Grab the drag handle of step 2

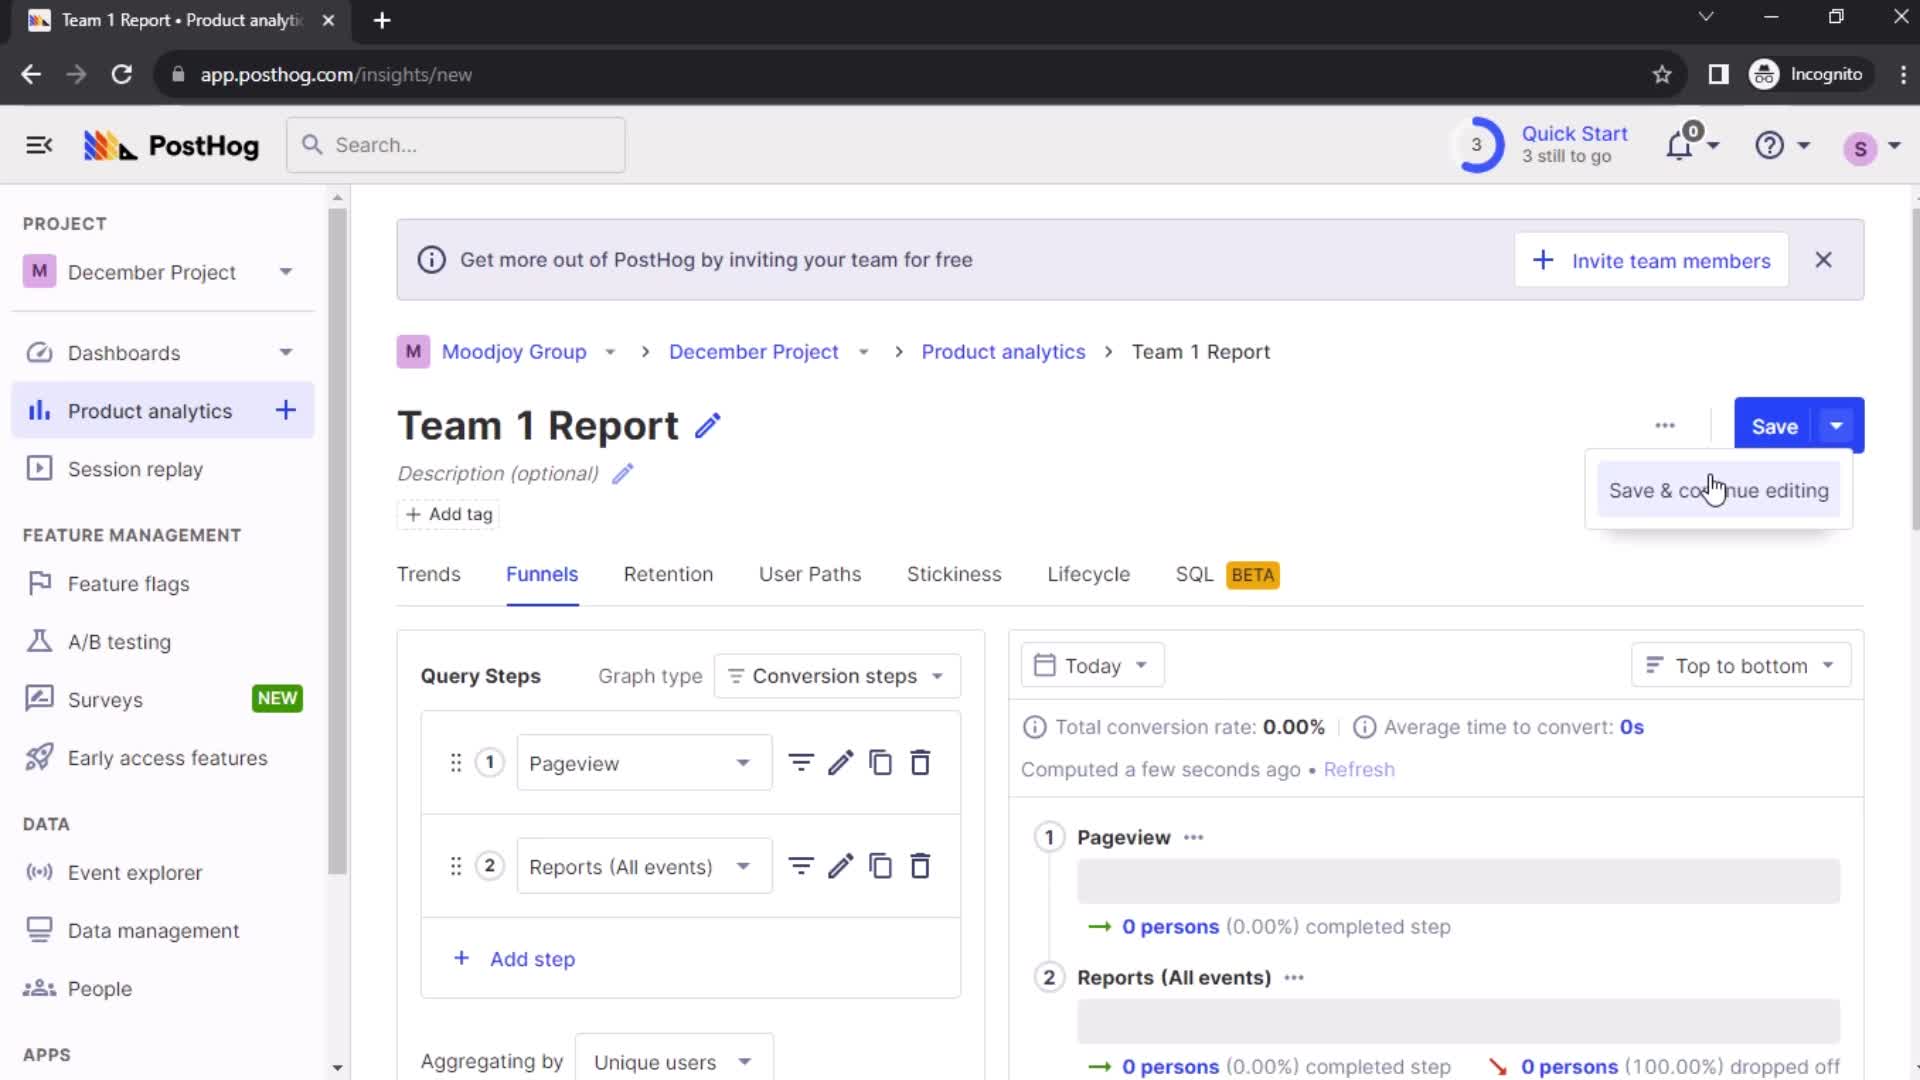456,866
